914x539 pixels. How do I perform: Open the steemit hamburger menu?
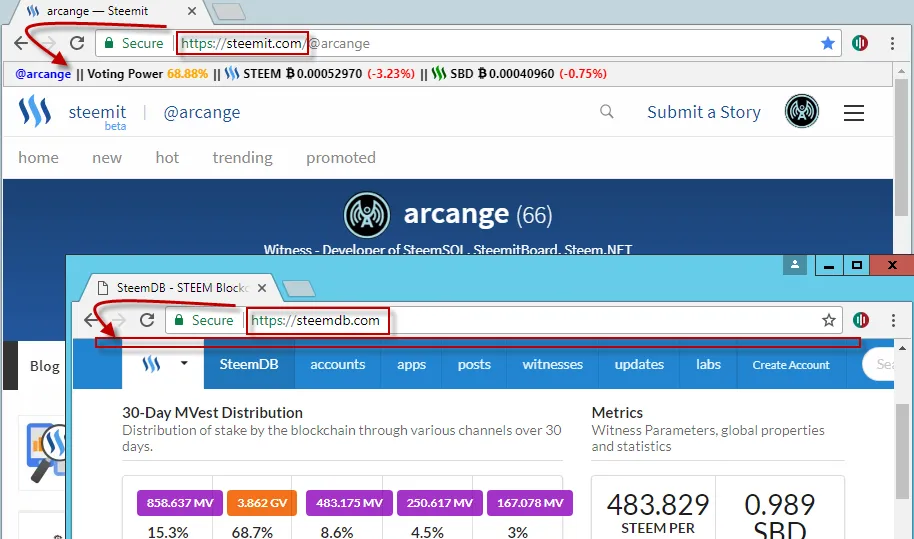coord(854,112)
